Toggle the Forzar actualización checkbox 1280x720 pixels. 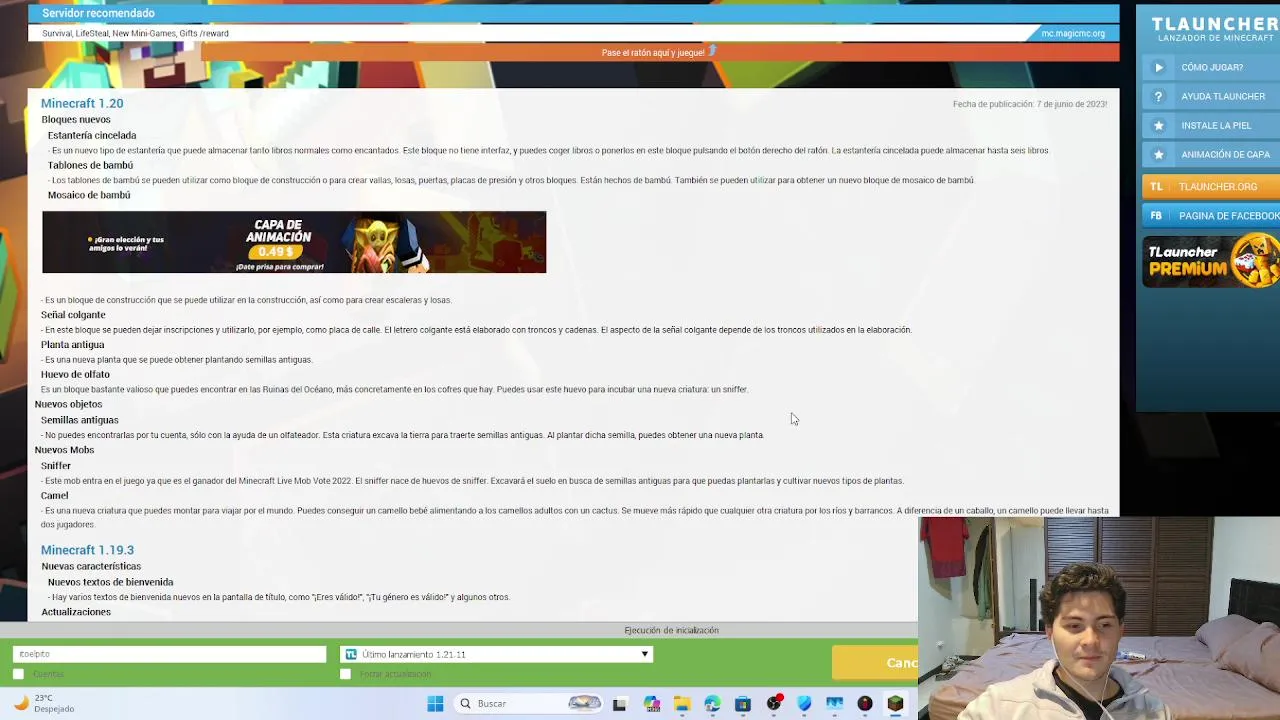tap(345, 674)
